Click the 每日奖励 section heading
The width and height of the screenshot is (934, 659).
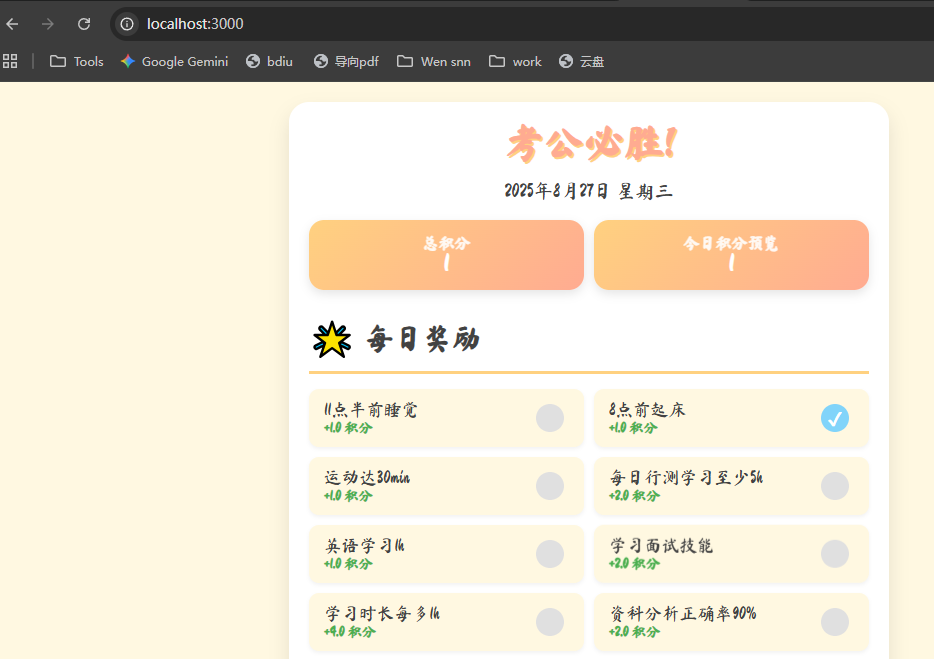pyautogui.click(x=423, y=340)
